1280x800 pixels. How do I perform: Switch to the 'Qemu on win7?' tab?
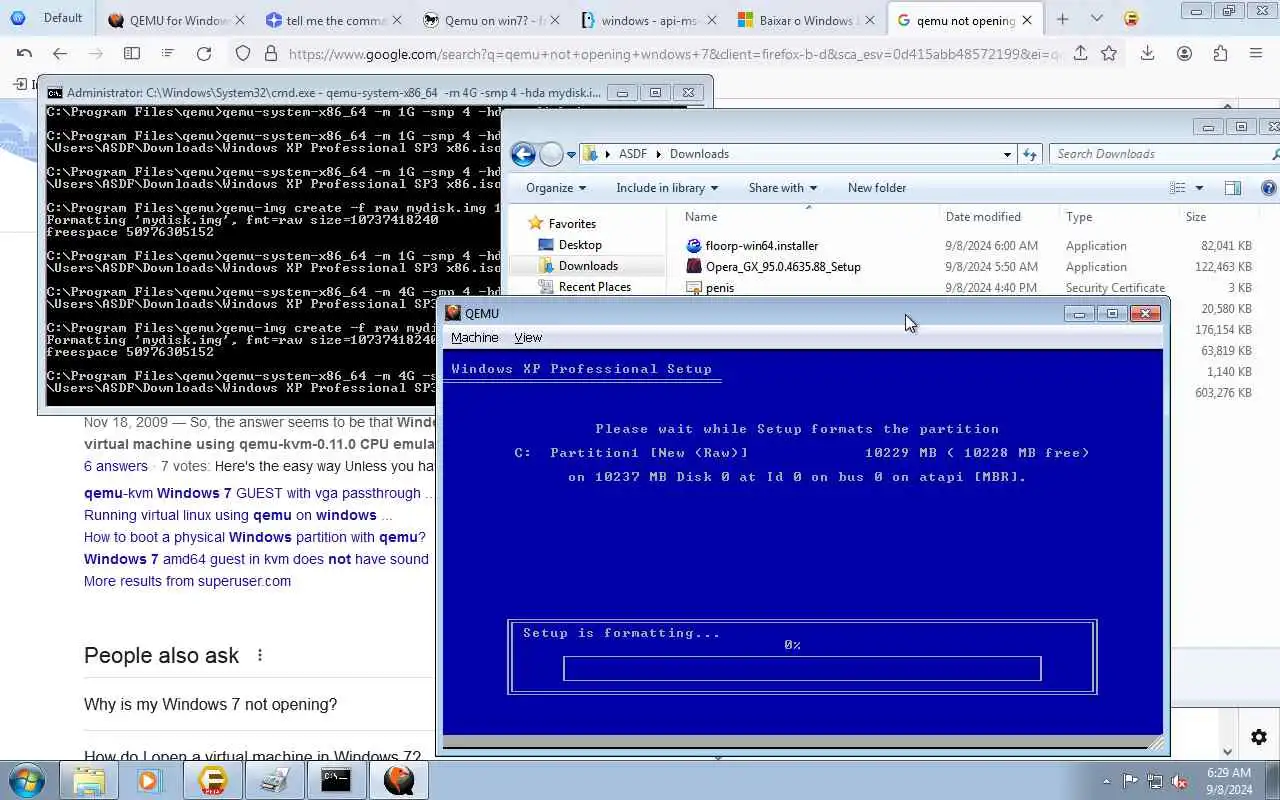[x=490, y=20]
